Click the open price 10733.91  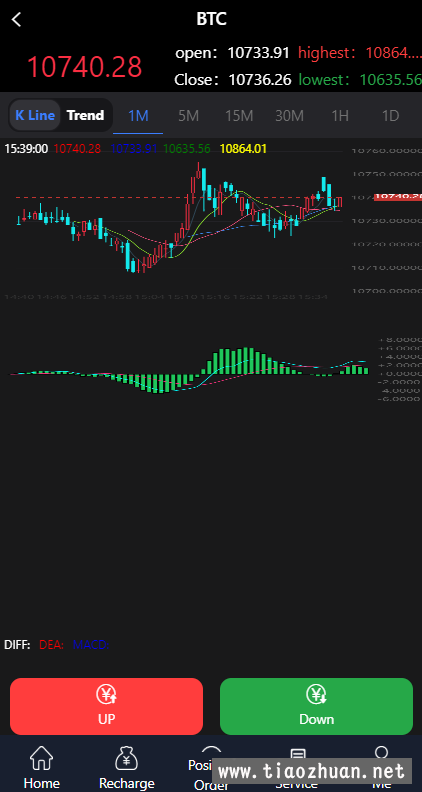(x=258, y=53)
